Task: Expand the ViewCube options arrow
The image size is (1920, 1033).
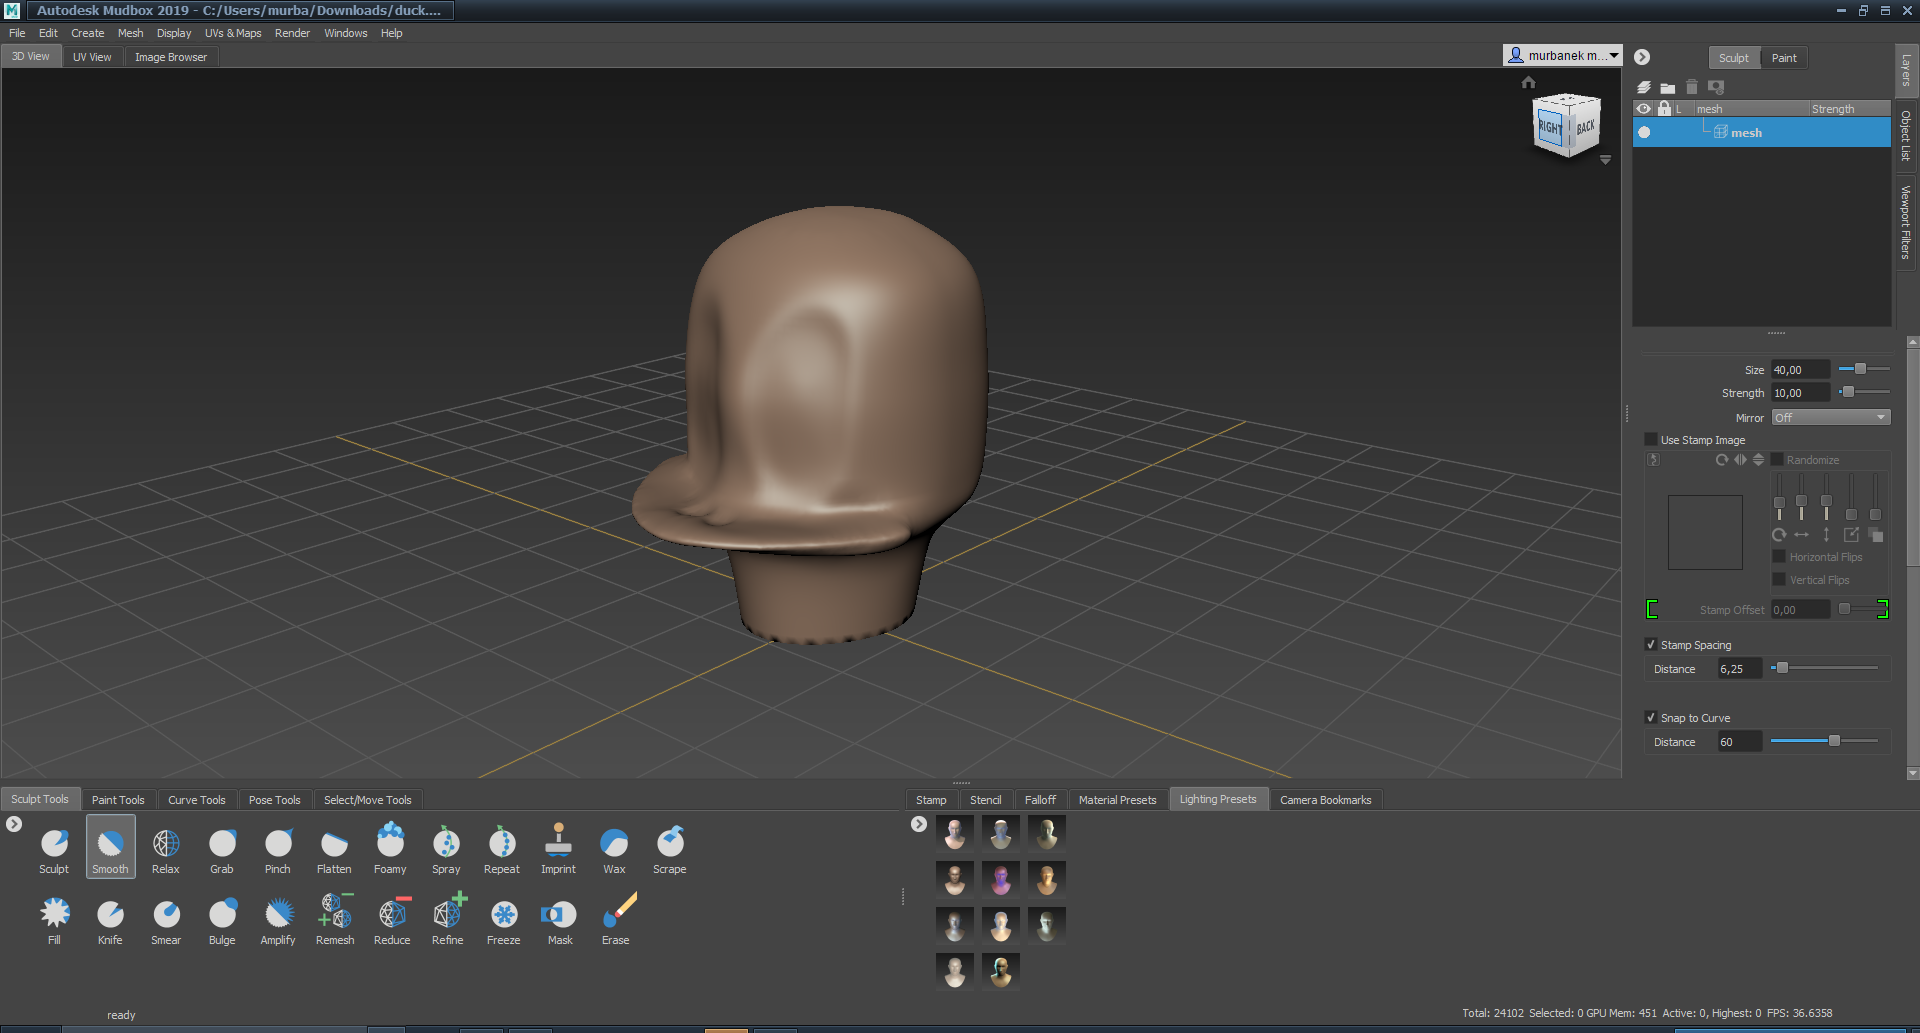Action: point(1605,160)
